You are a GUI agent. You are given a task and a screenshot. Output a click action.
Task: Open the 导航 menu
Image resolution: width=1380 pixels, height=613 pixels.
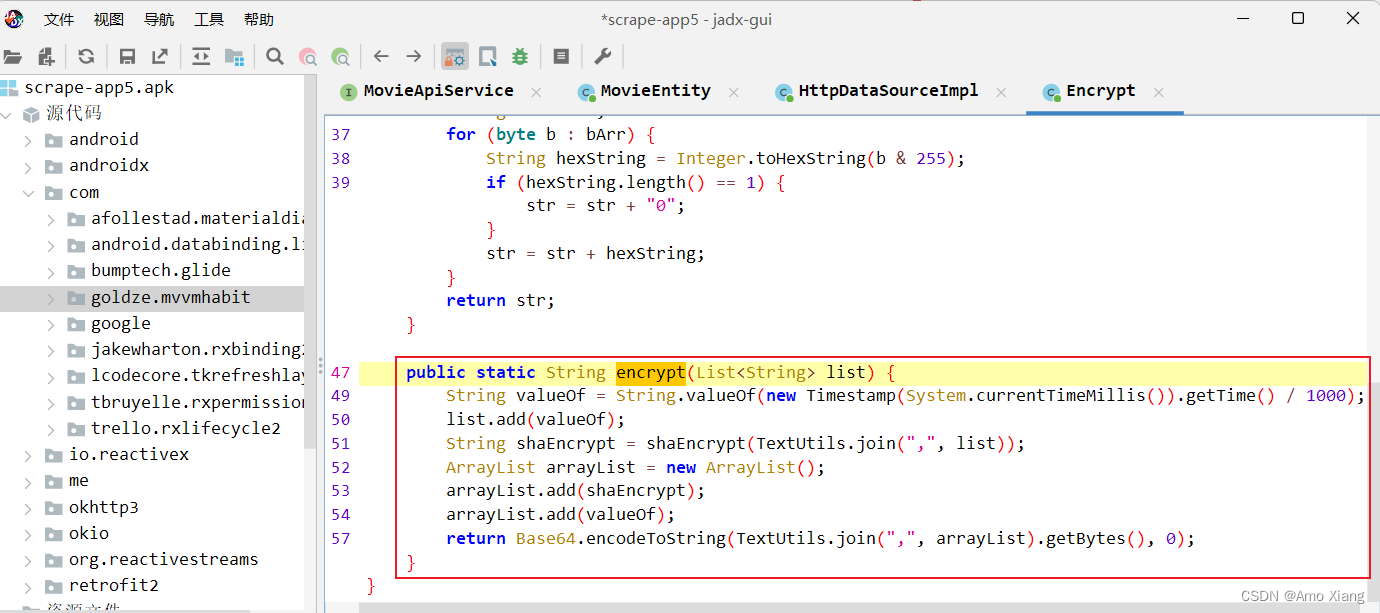point(159,19)
